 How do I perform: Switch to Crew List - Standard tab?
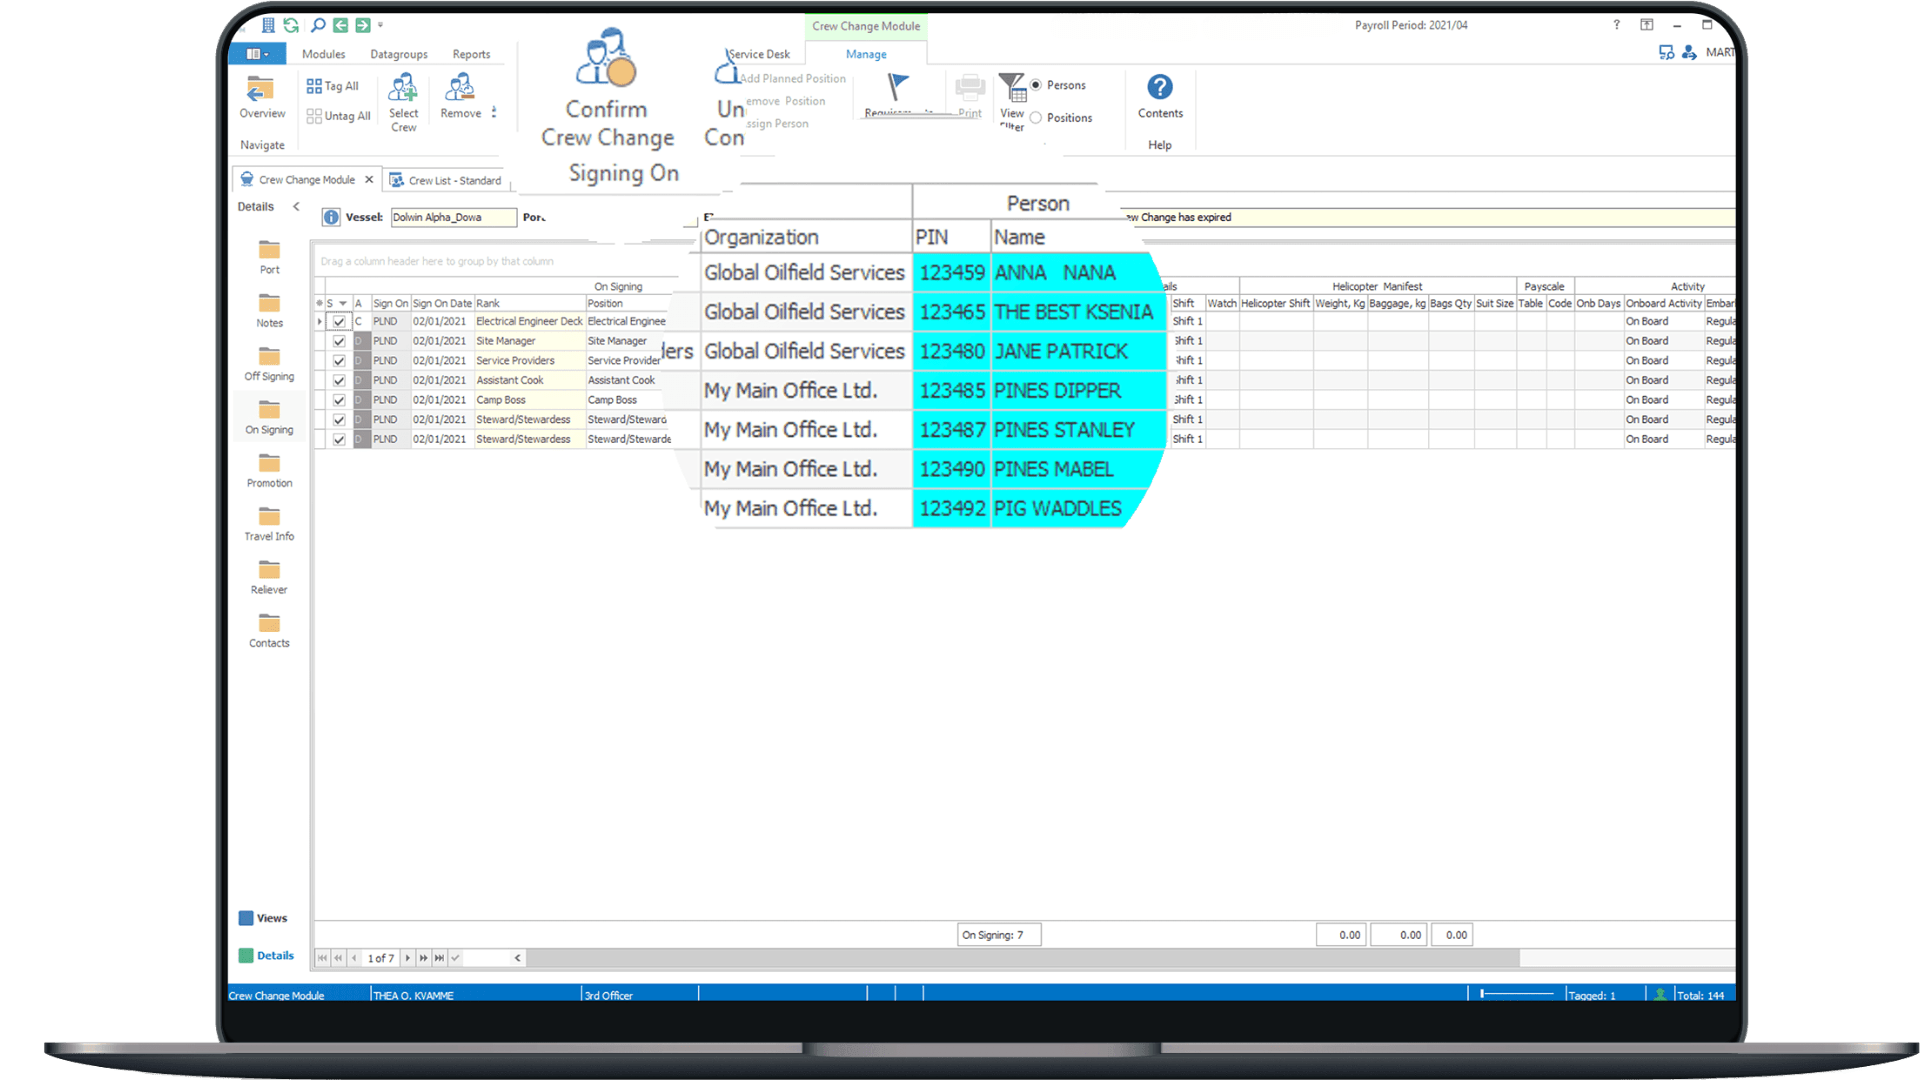pos(446,181)
